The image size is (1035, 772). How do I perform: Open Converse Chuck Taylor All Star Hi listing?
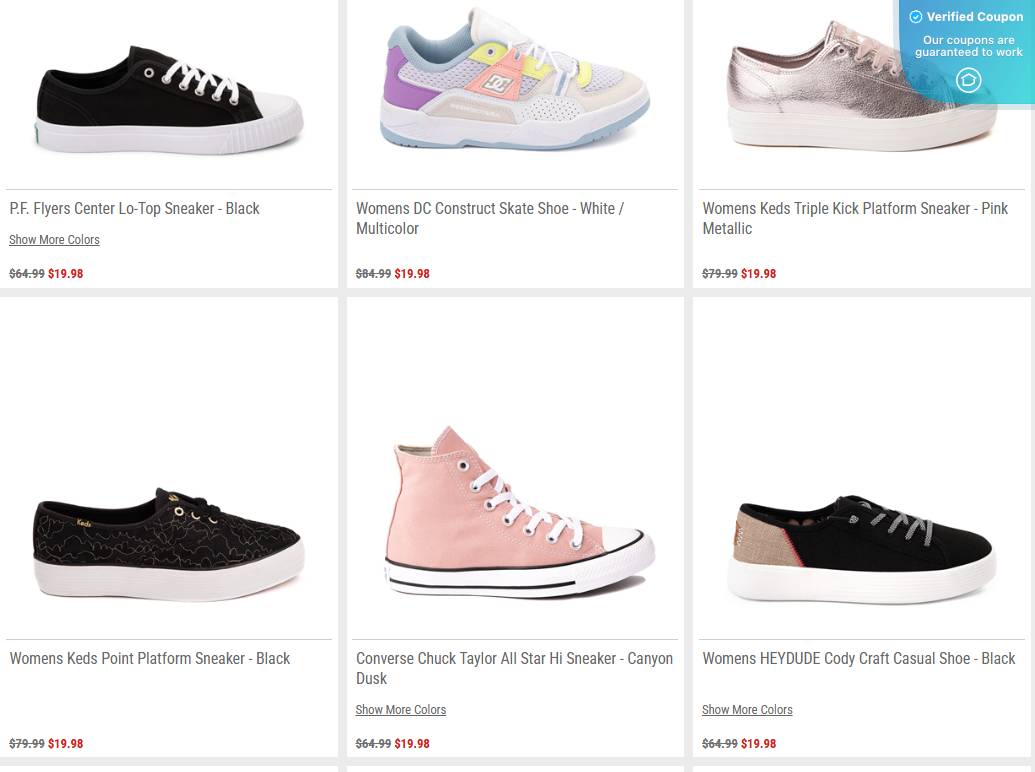tap(514, 668)
